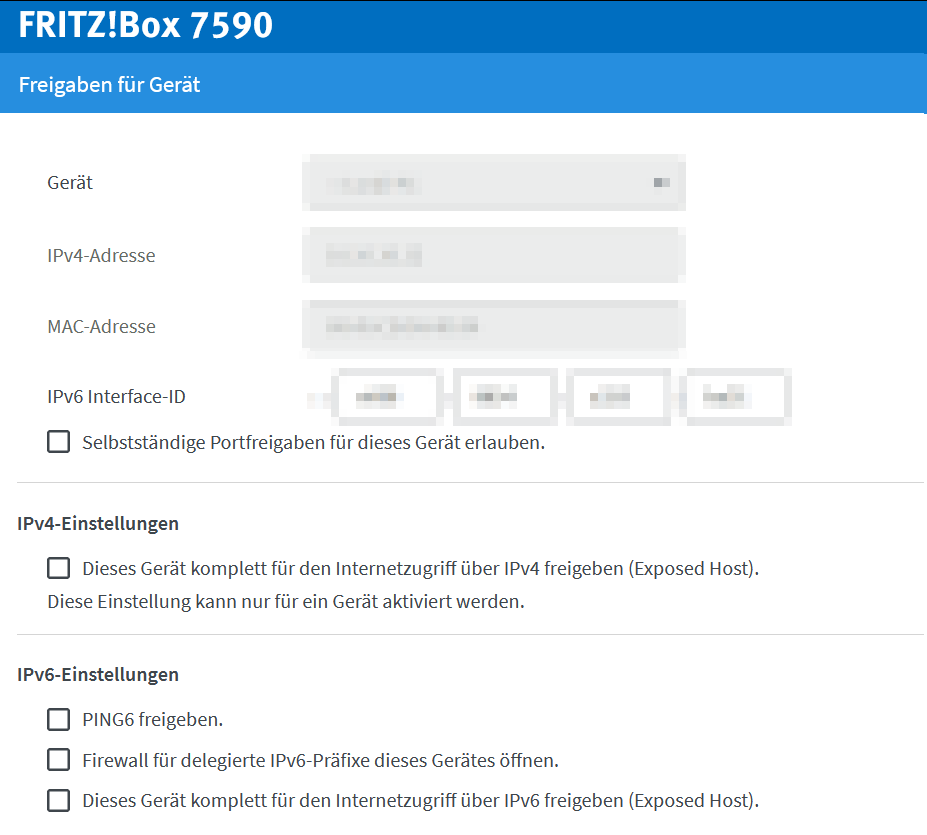Click the IPv4-Adresse label
Viewport: 927px width, 835px height.
coord(101,256)
